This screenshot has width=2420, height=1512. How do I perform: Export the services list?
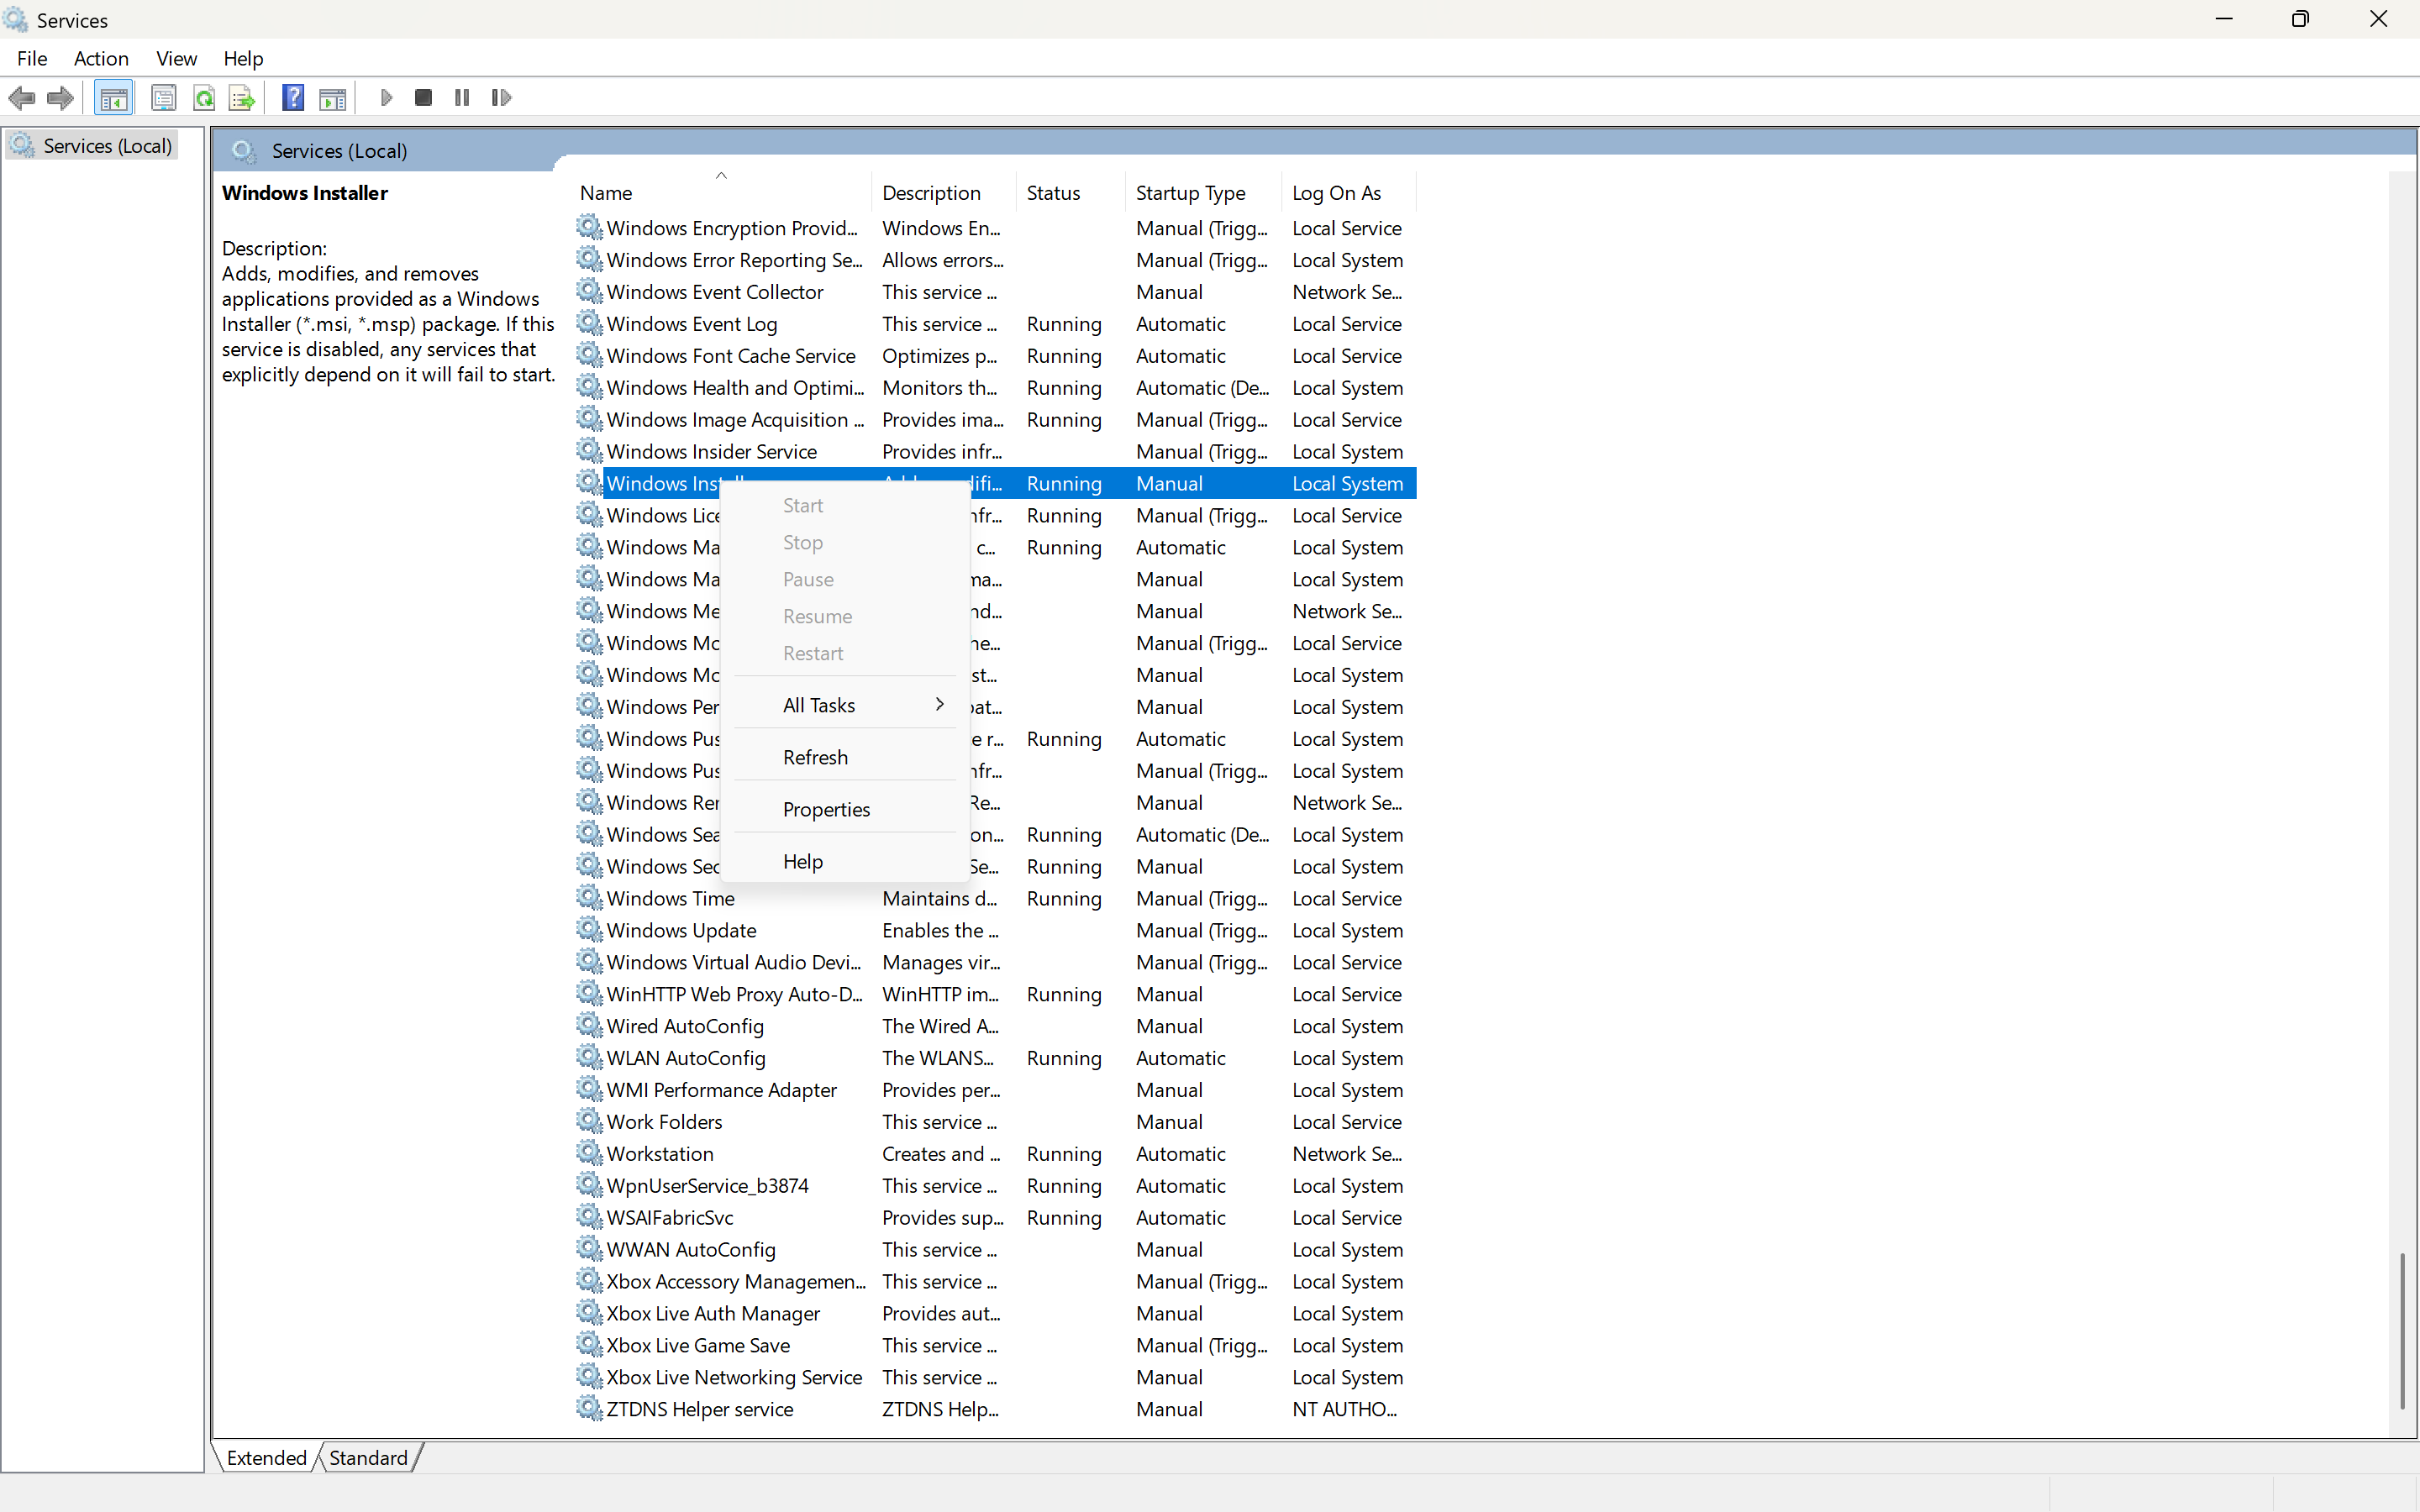[x=241, y=97]
